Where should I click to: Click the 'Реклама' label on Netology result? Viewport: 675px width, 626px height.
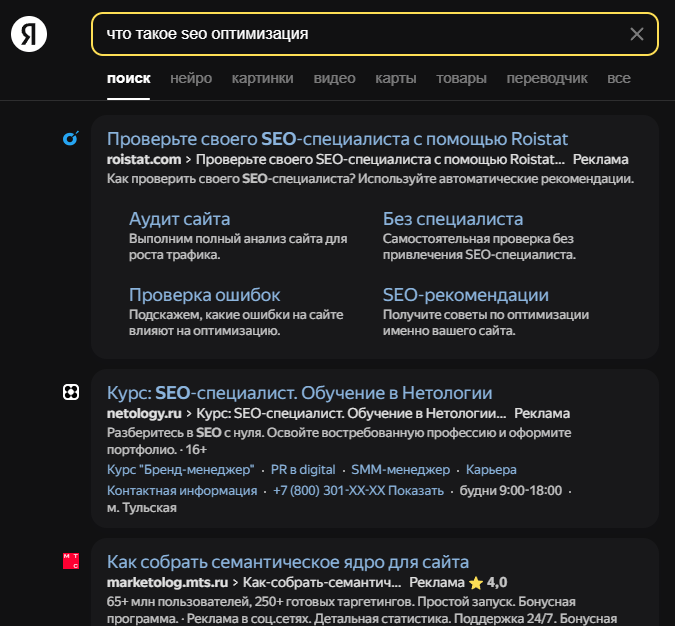tap(542, 413)
